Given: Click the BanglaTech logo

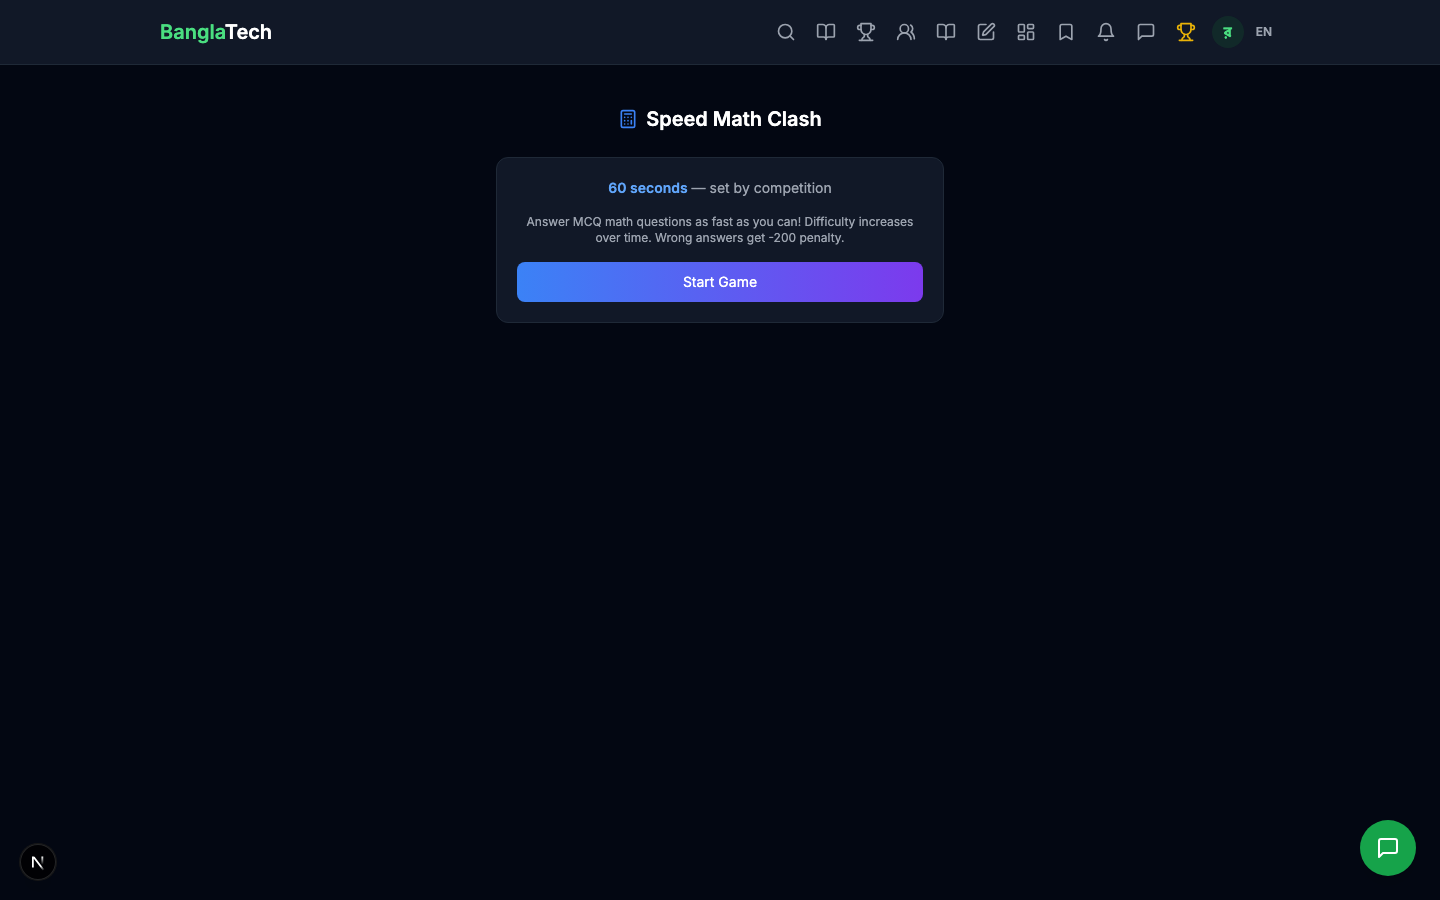Looking at the screenshot, I should pos(216,32).
